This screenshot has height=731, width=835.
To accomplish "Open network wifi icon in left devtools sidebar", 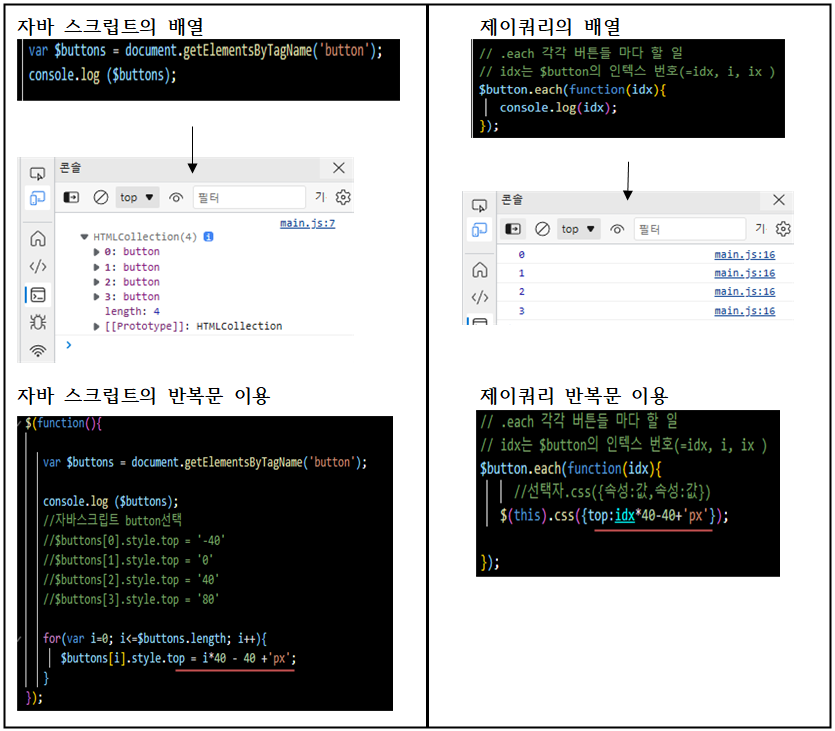I will click(38, 350).
